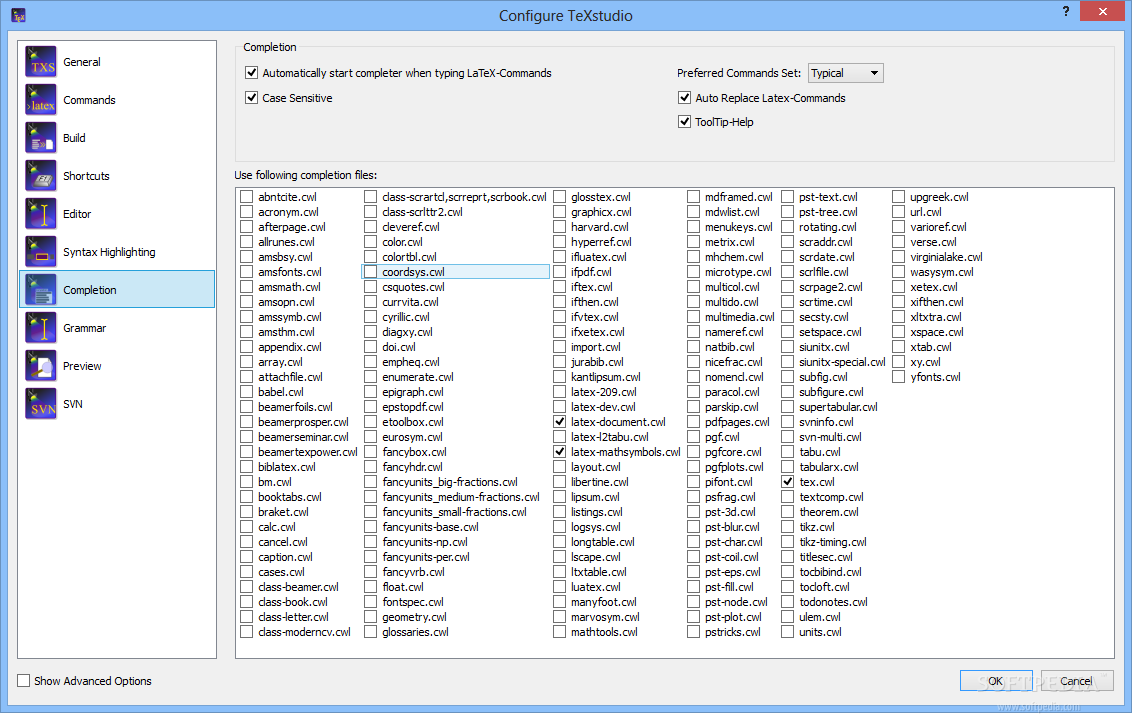This screenshot has width=1132, height=725.
Task: Check the tikz.cwl completion file
Action: click(788, 527)
